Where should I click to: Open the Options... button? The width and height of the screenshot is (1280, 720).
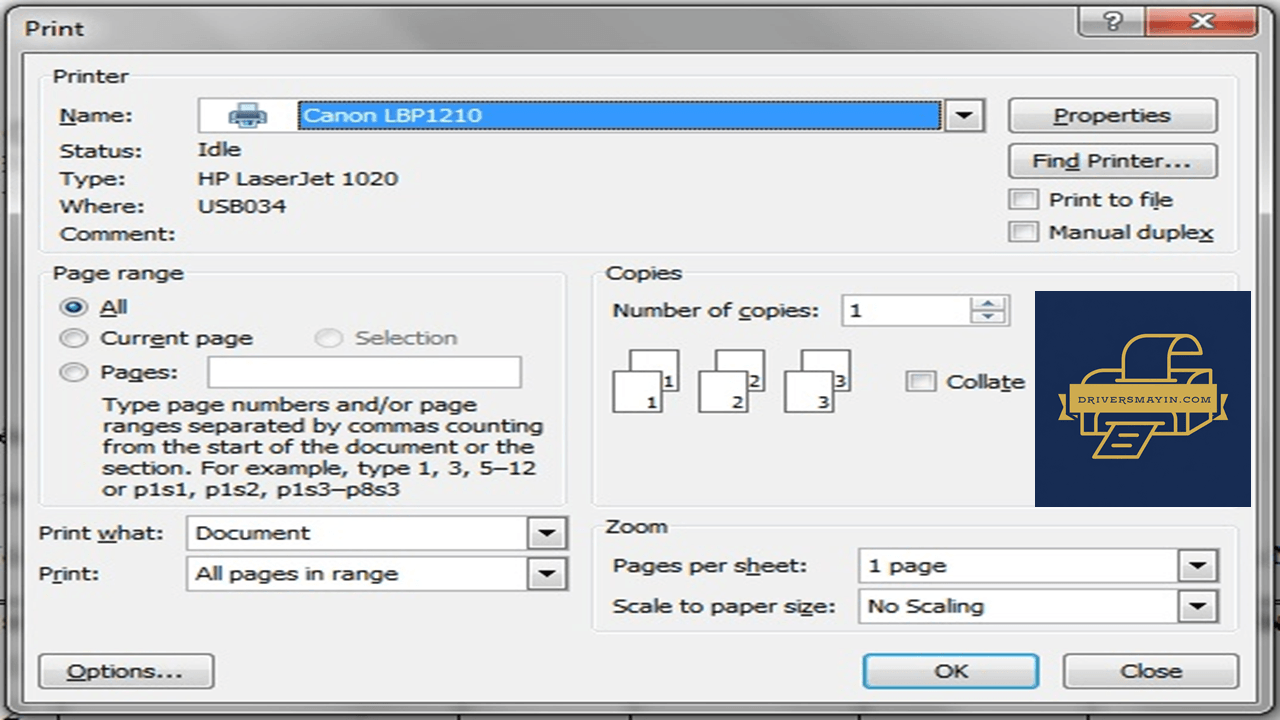(x=126, y=672)
